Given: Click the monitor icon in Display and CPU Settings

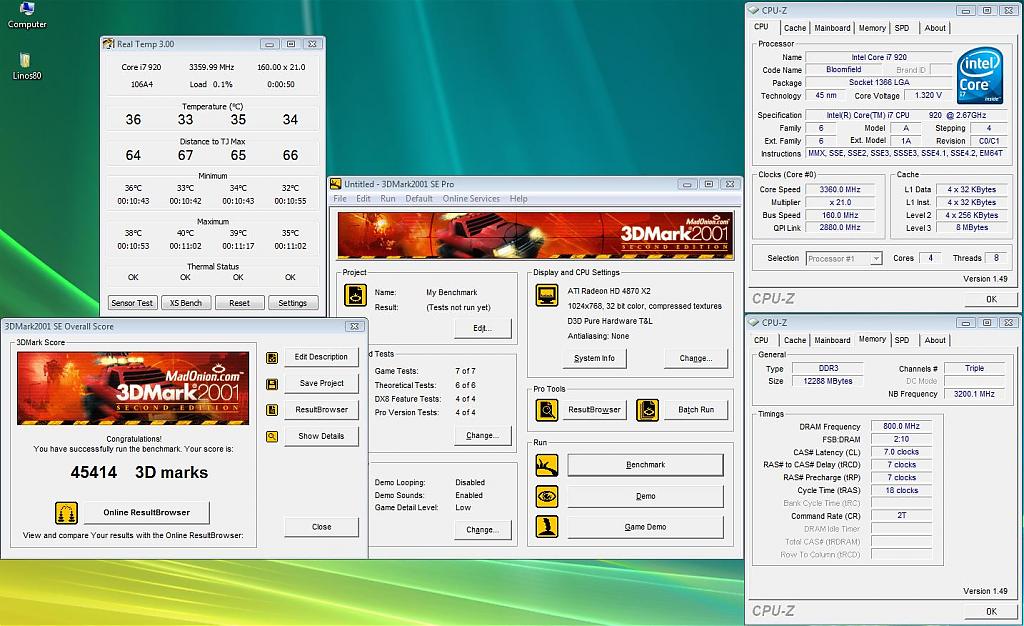Looking at the screenshot, I should [x=547, y=295].
